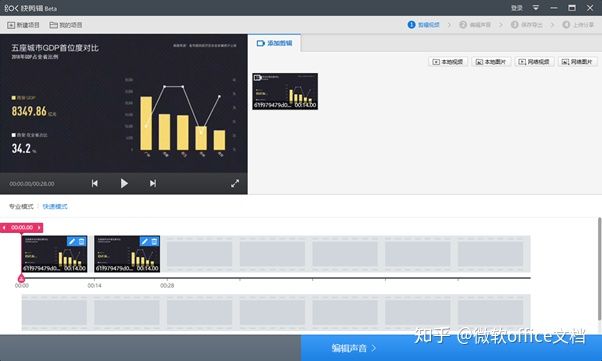Delete the second timeline clip with trash icon
The width and height of the screenshot is (602, 361).
coord(154,241)
